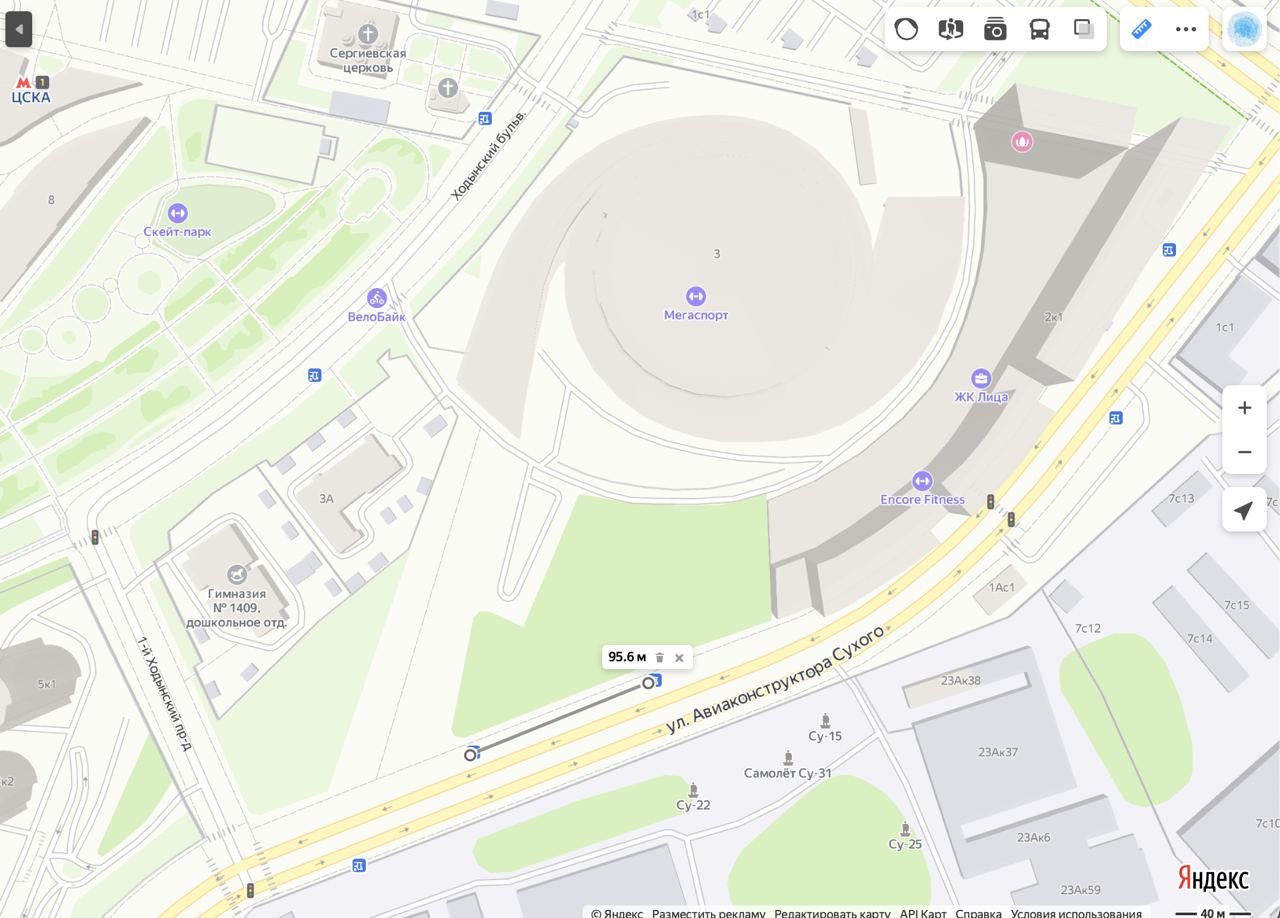The height and width of the screenshot is (918, 1280).
Task: Open the Справка menu link
Action: click(x=978, y=912)
